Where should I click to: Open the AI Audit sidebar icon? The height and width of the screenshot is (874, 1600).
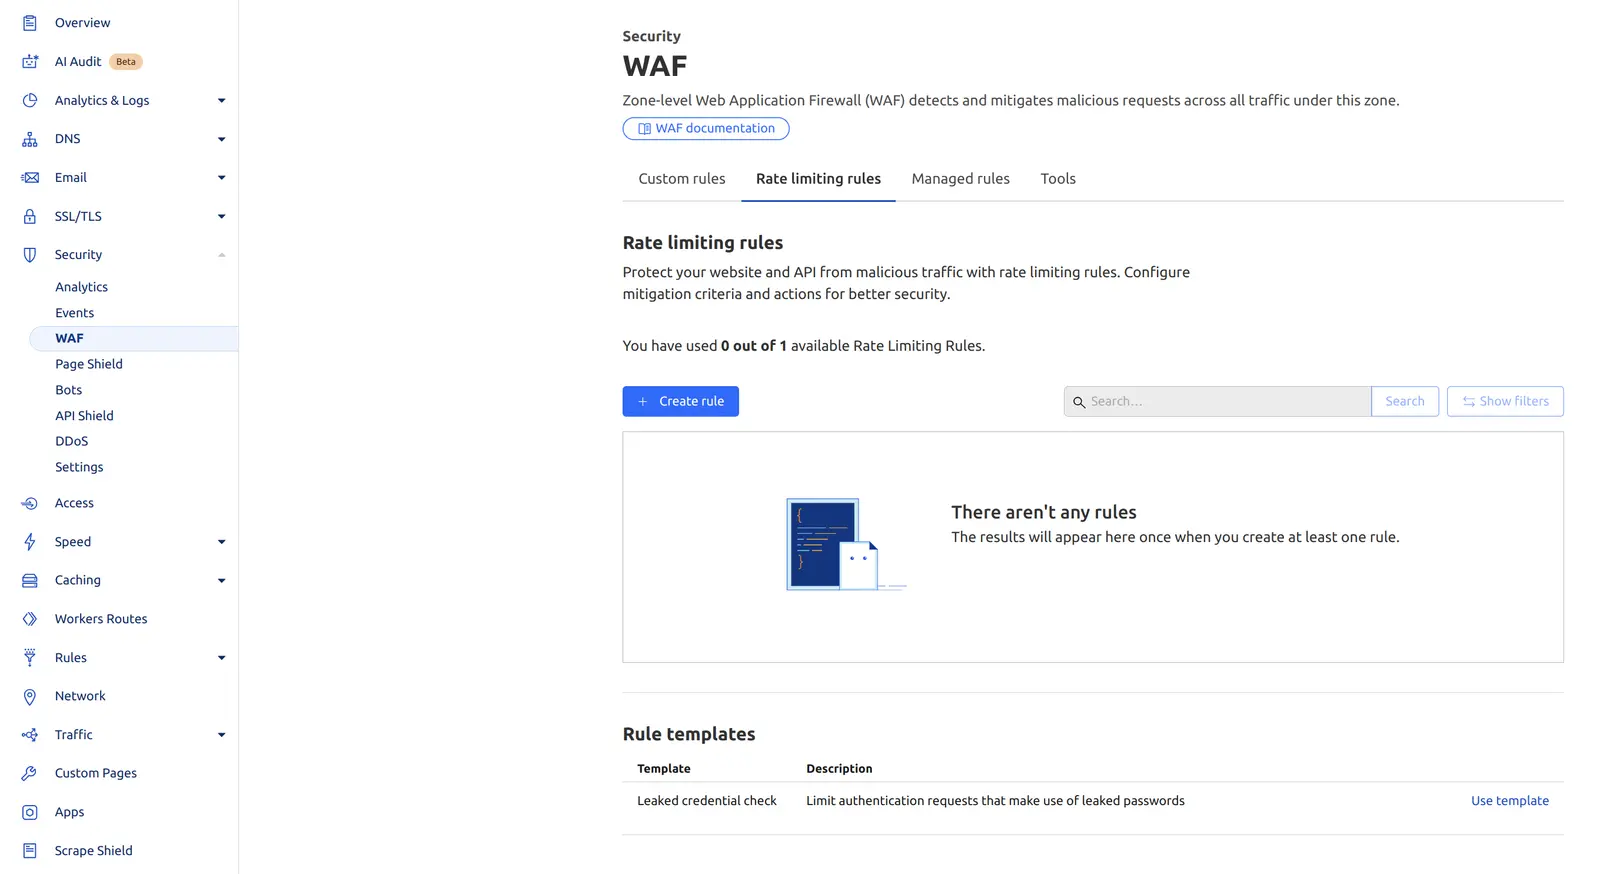tap(30, 61)
